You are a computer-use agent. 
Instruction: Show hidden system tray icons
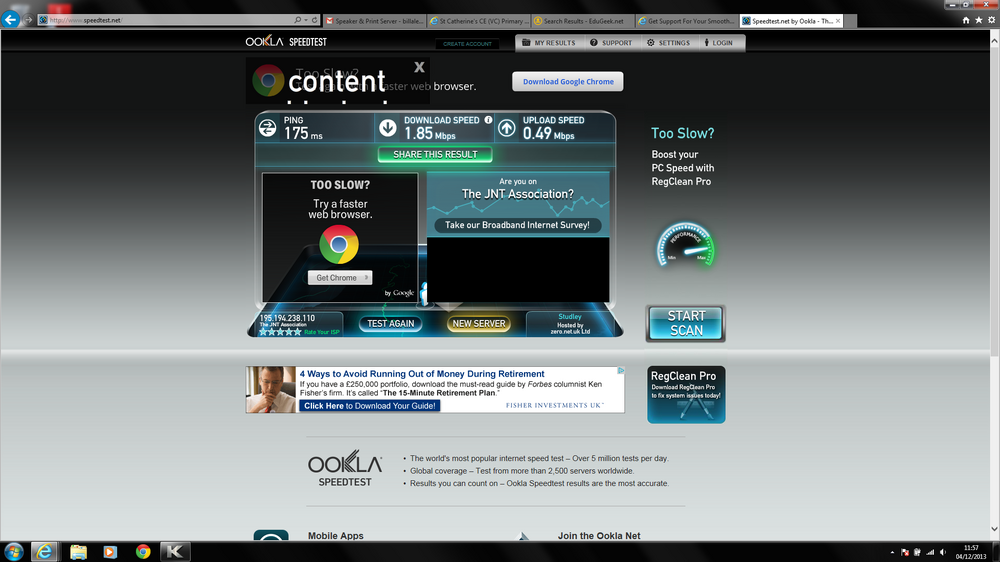[892, 552]
